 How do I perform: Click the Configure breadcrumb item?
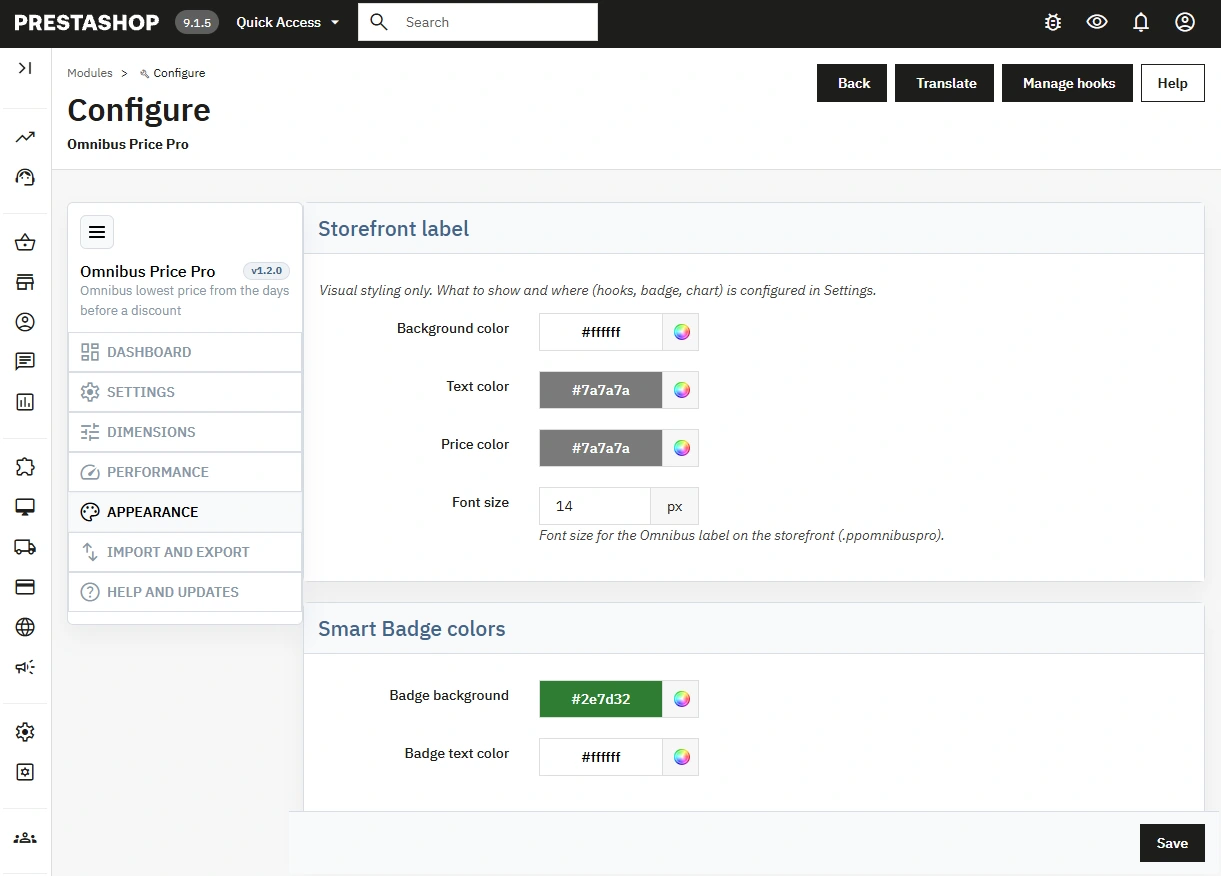[x=173, y=73]
